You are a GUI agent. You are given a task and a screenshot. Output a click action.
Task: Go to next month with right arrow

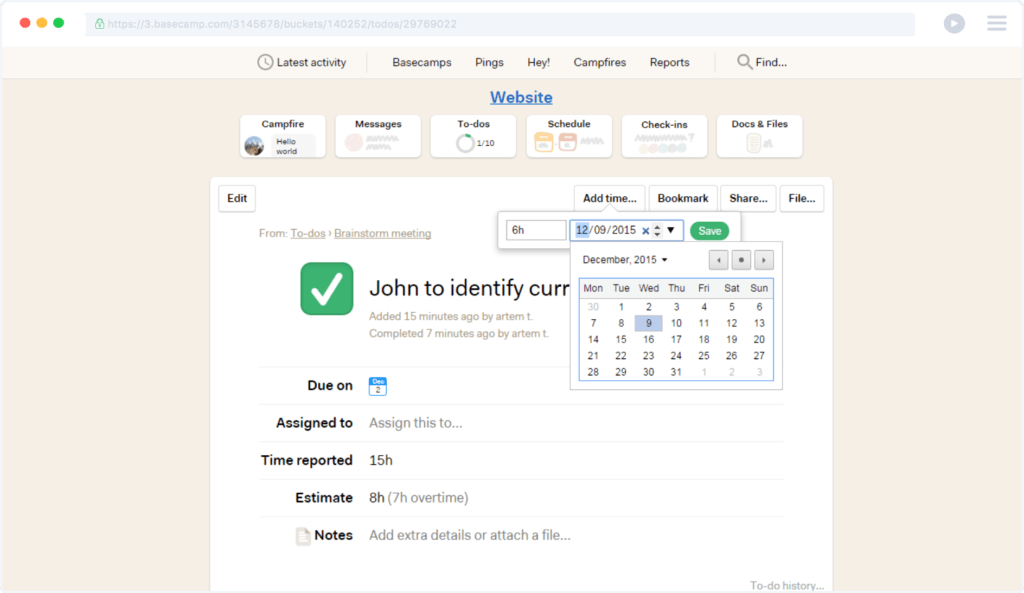tap(763, 259)
